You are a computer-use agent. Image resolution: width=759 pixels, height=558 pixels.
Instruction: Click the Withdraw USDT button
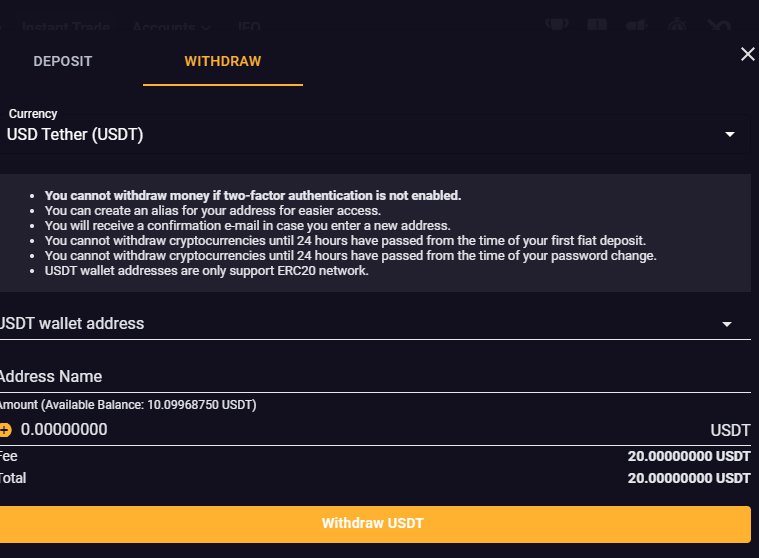pyautogui.click(x=375, y=524)
